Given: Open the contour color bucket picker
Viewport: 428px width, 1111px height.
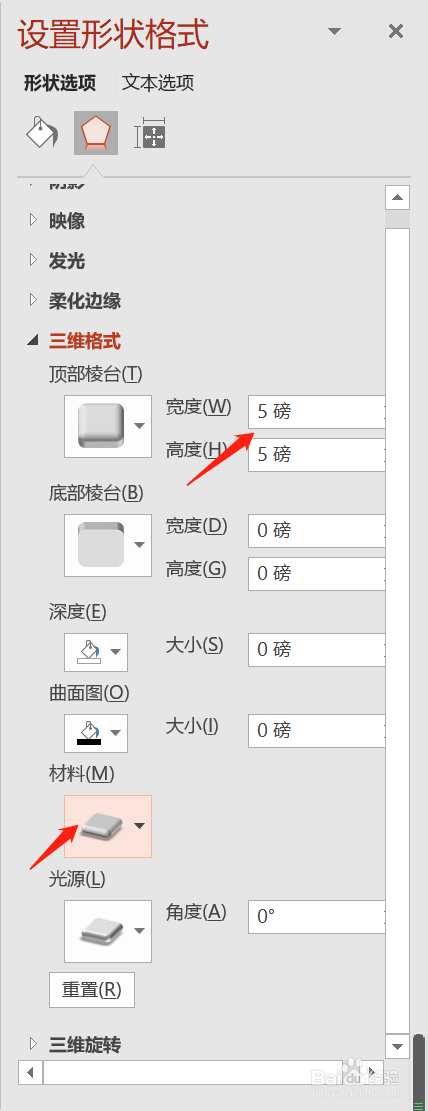Looking at the screenshot, I should pyautogui.click(x=96, y=733).
